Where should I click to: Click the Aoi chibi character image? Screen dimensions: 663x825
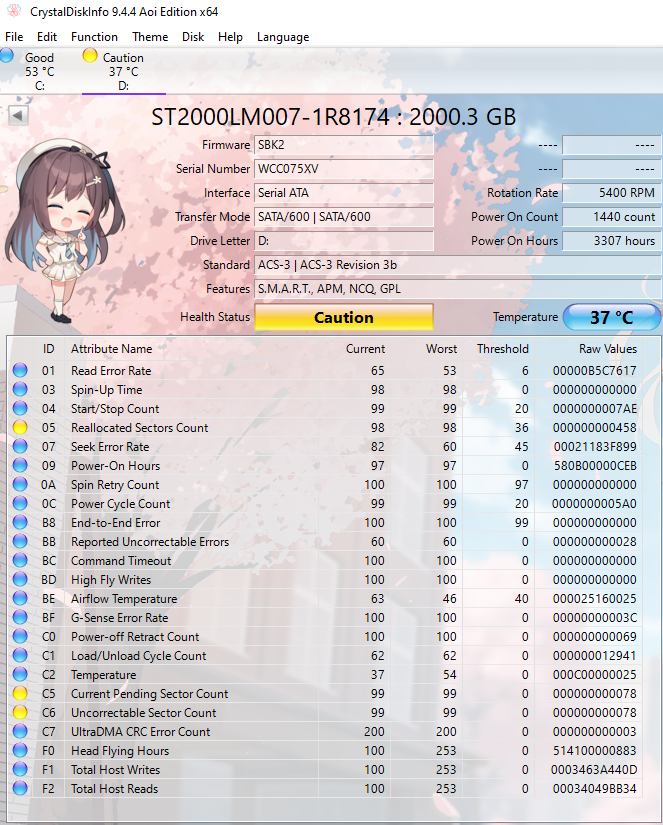pyautogui.click(x=63, y=232)
